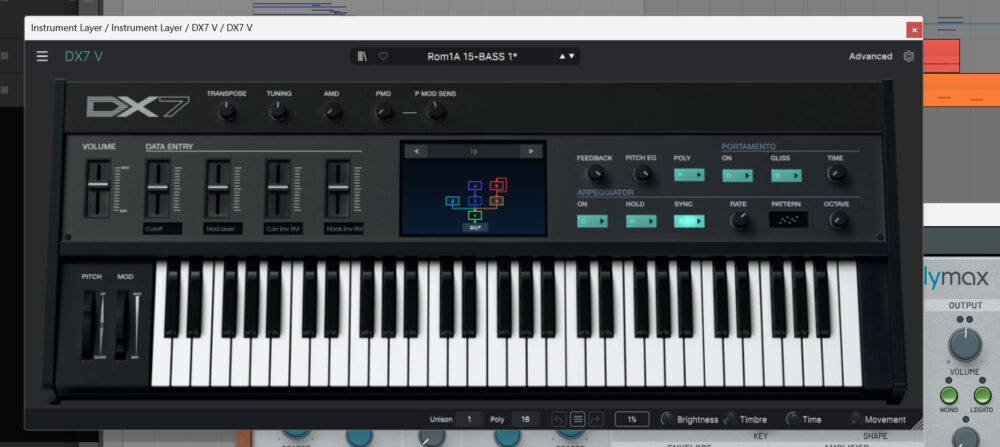This screenshot has height=447, width=1000.
Task: Select previous algorithm with left arrow
Action: [x=416, y=151]
